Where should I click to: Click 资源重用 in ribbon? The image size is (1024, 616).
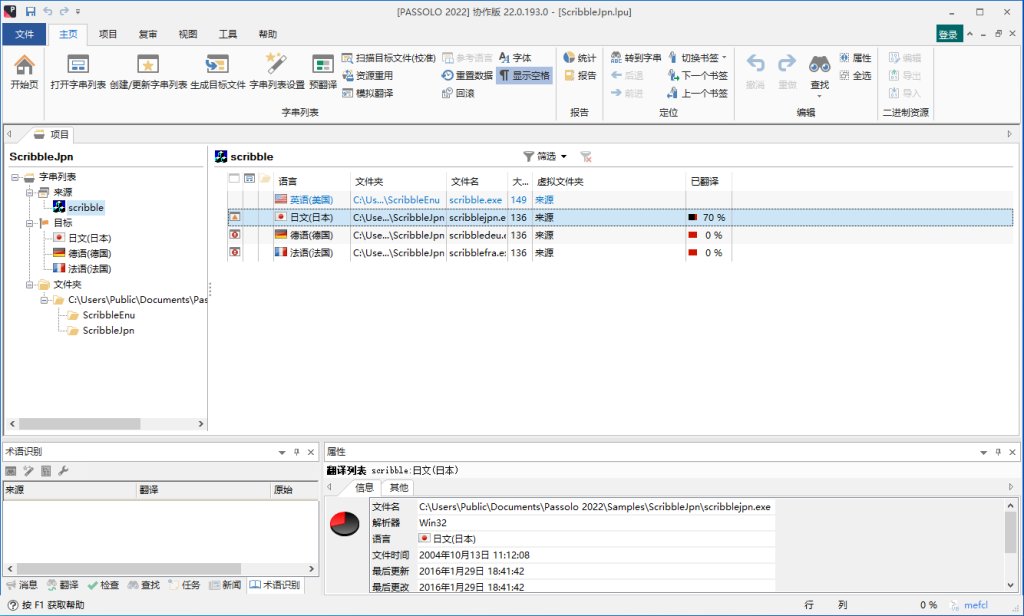(x=368, y=75)
